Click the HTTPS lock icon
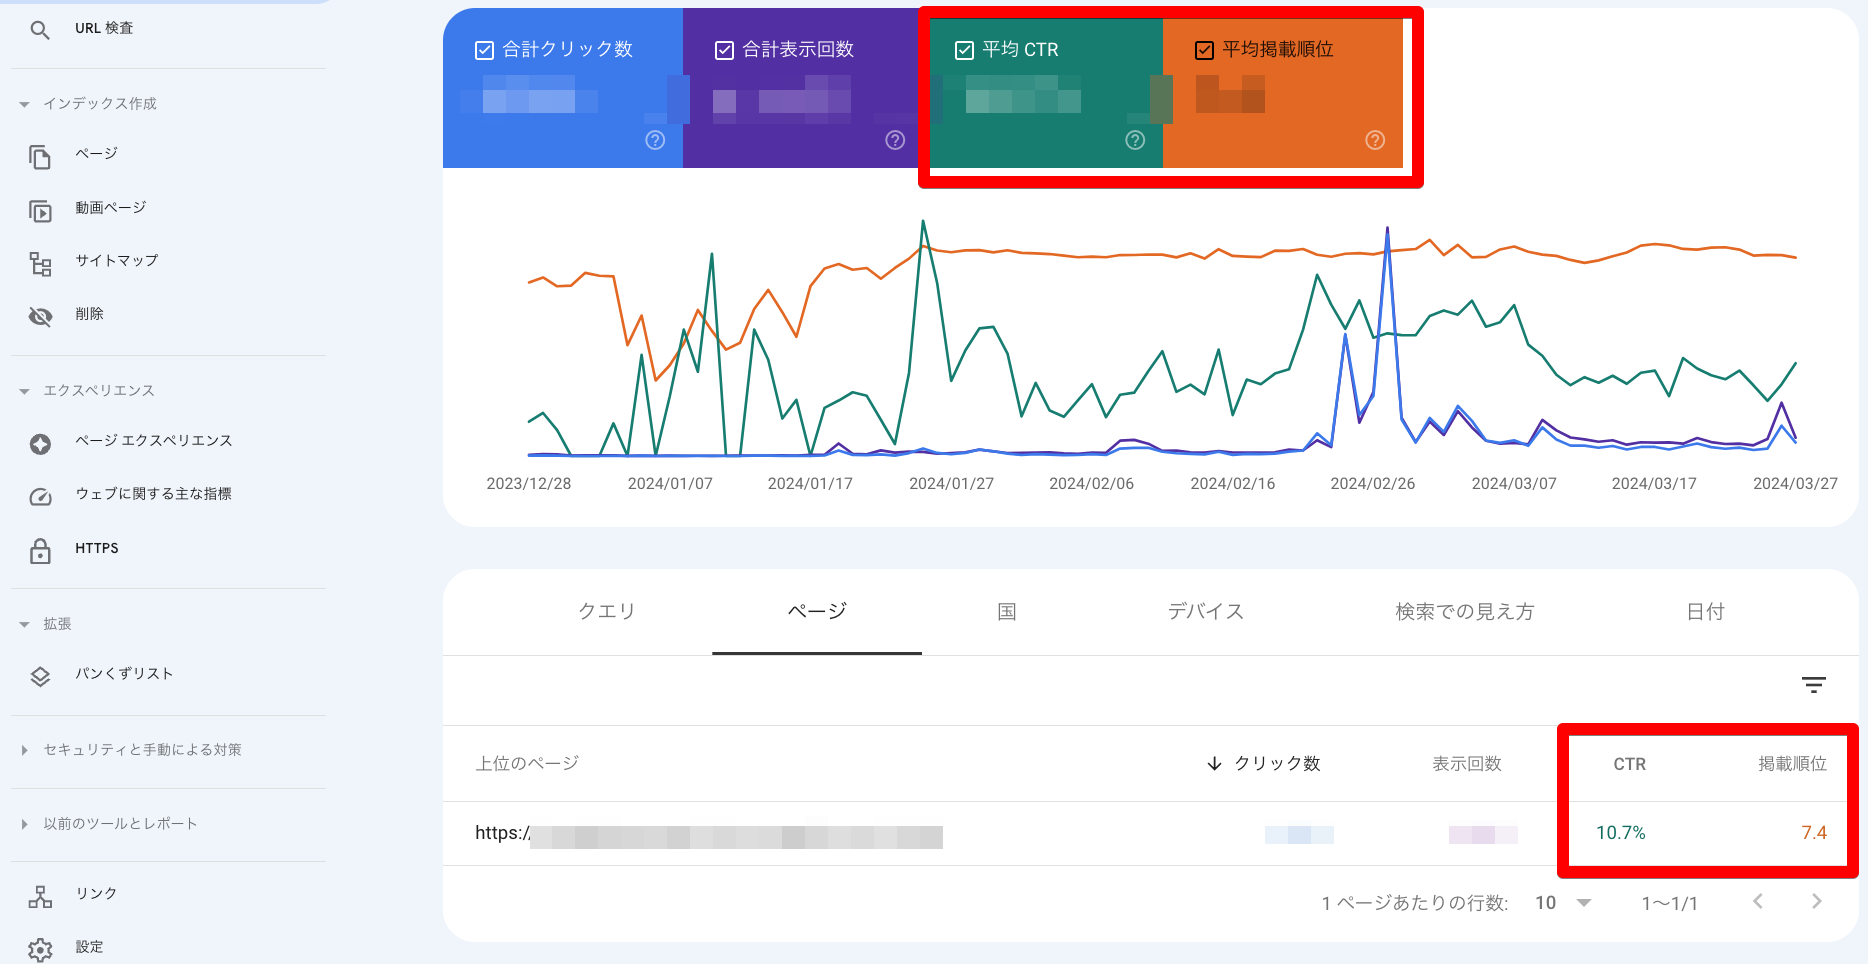1868x964 pixels. 40,551
